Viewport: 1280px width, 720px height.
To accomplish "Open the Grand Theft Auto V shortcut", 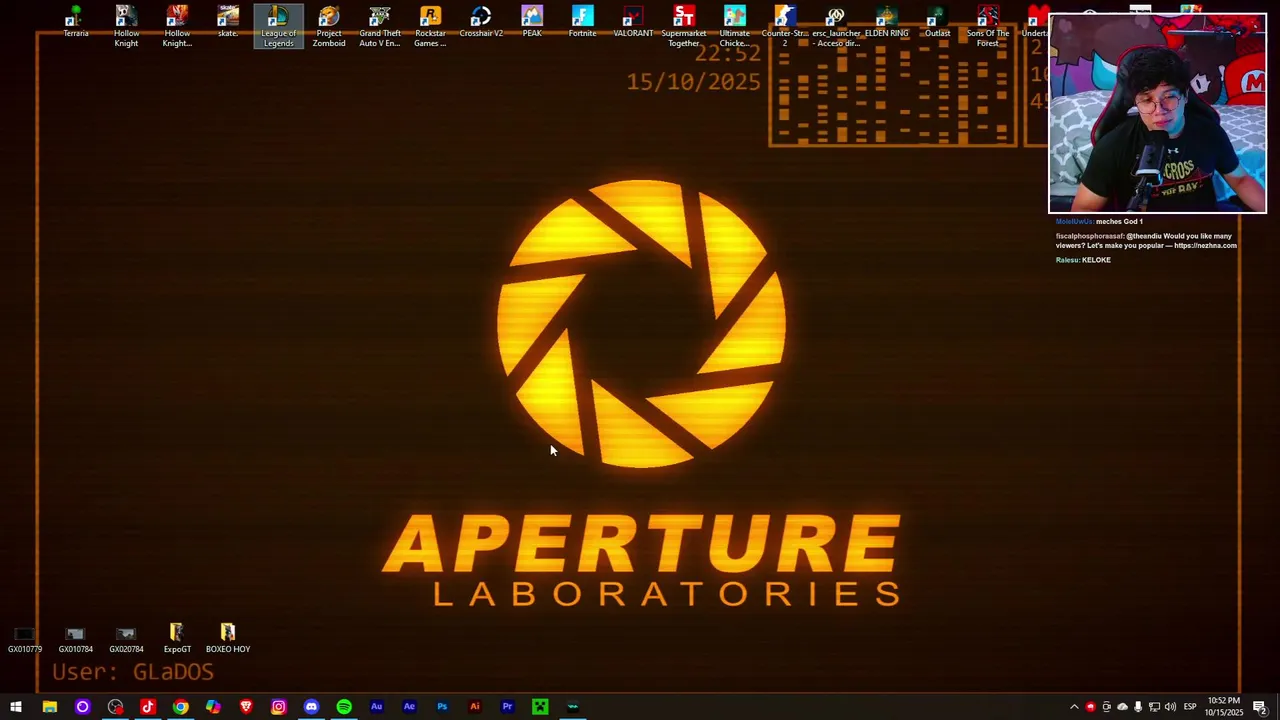I will 379,27.
